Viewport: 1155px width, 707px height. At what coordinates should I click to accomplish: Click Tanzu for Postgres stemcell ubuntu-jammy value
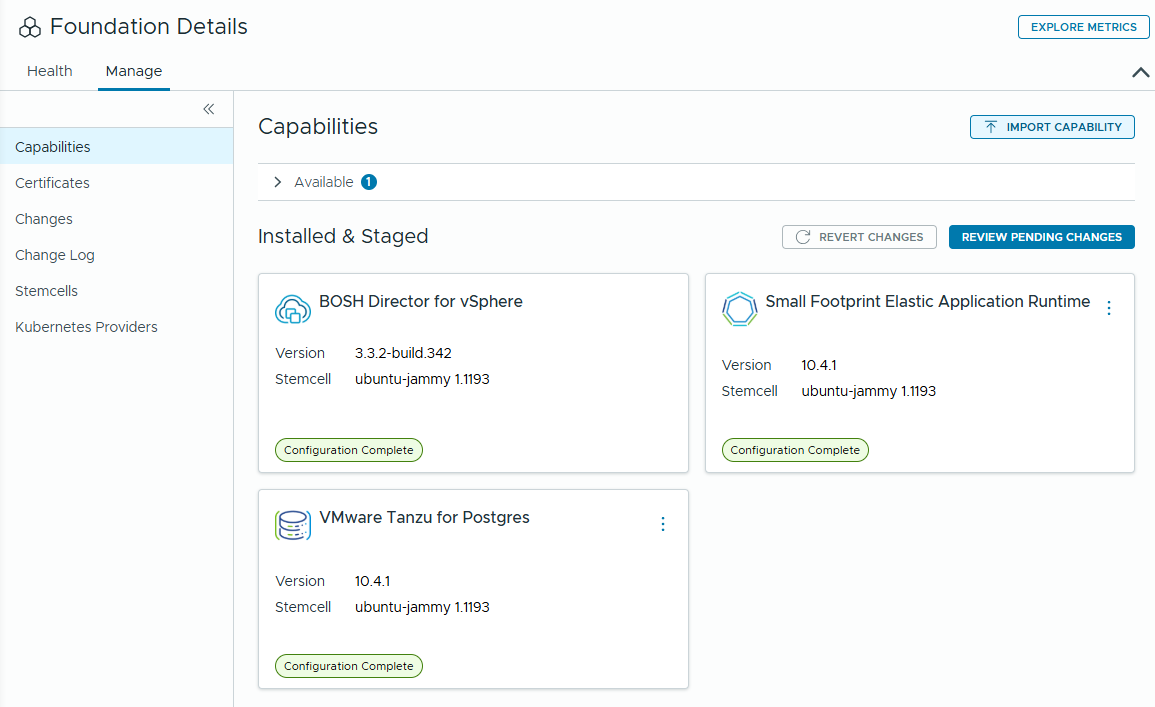422,607
